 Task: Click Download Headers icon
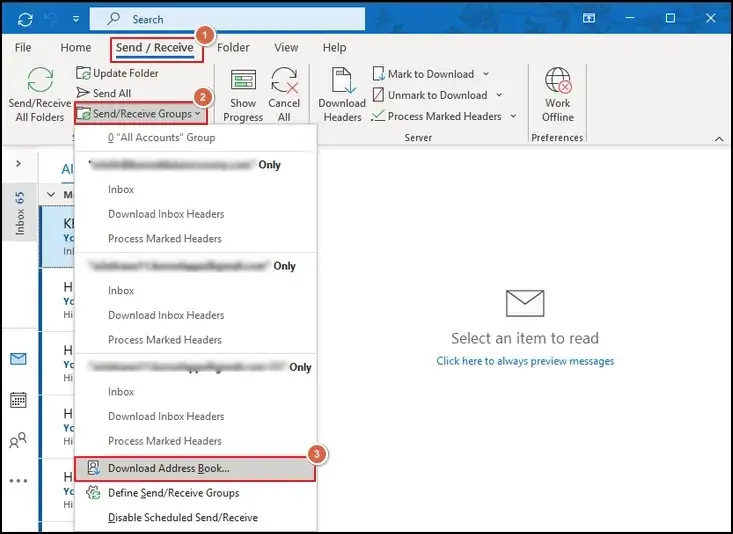point(342,80)
